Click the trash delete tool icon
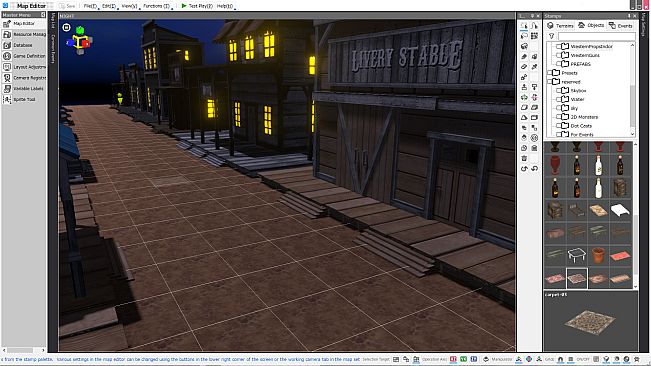 (x=524, y=158)
